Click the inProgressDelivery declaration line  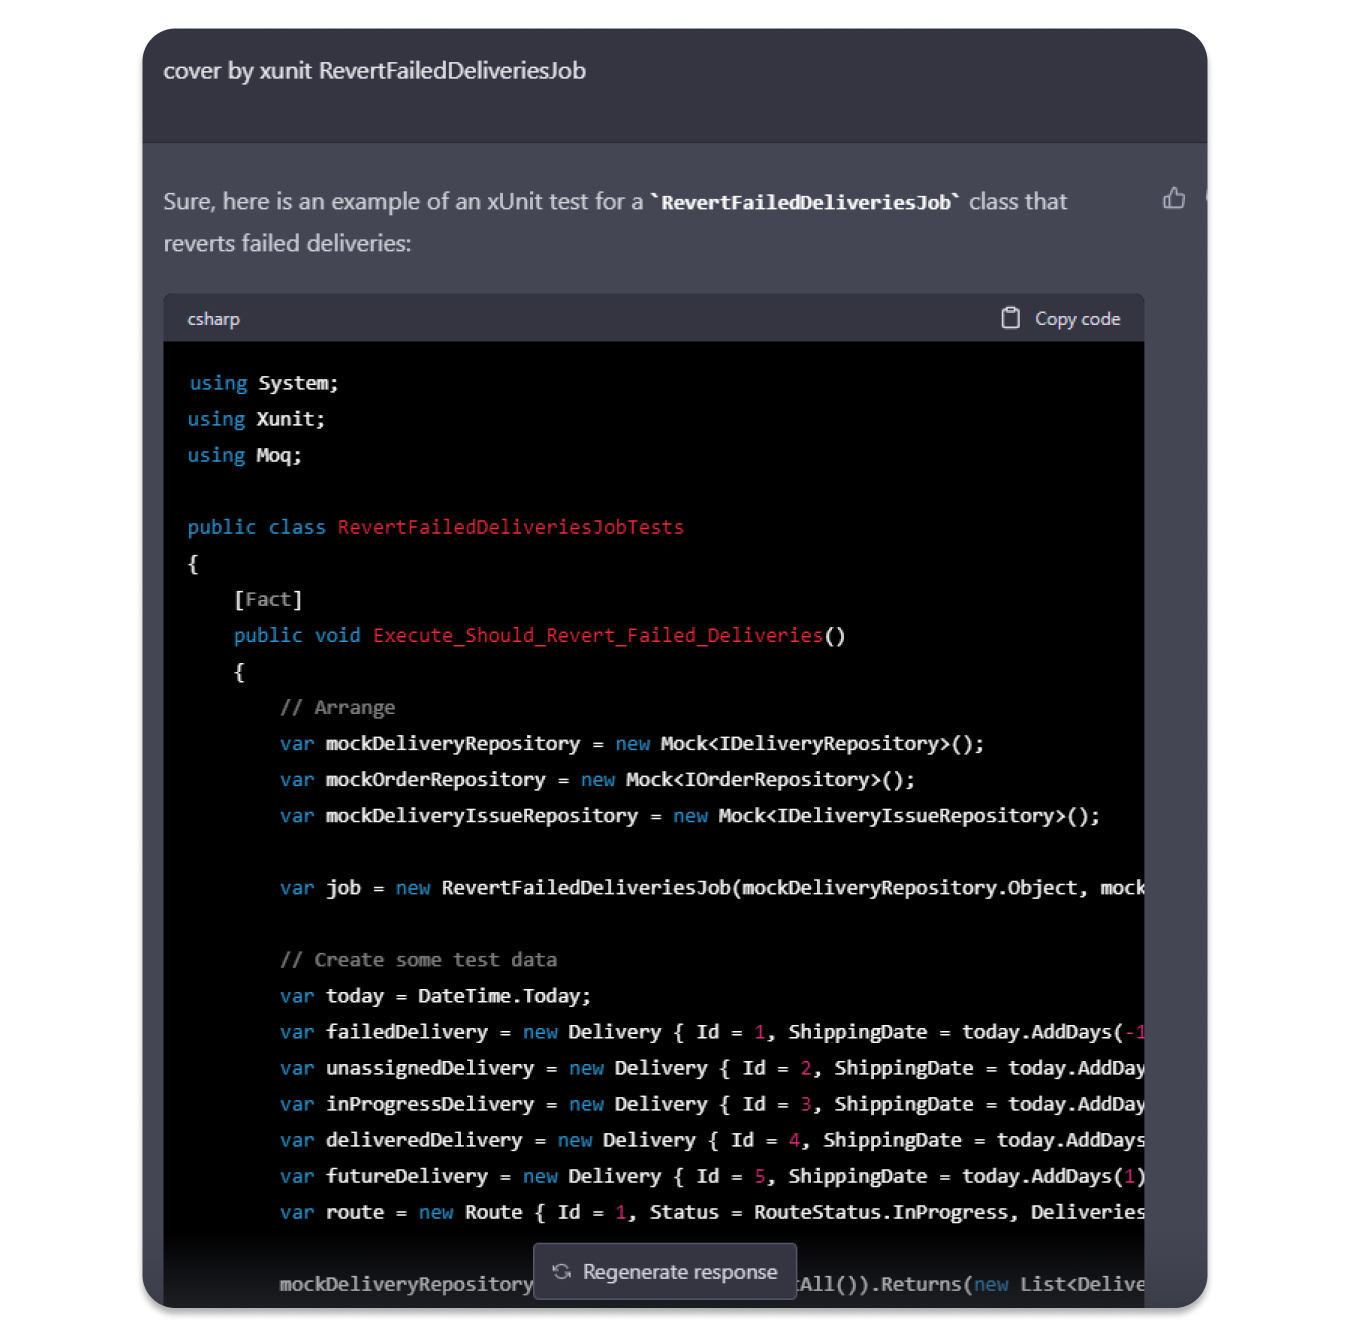712,1103
